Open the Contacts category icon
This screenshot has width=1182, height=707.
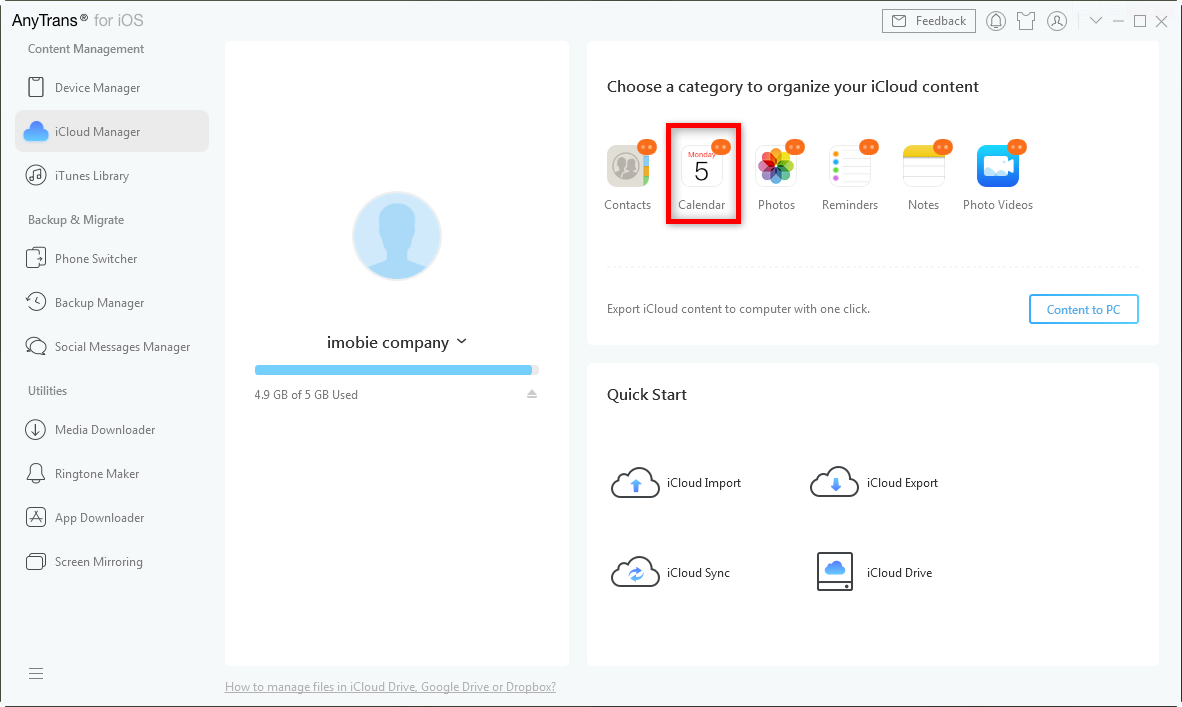[627, 166]
